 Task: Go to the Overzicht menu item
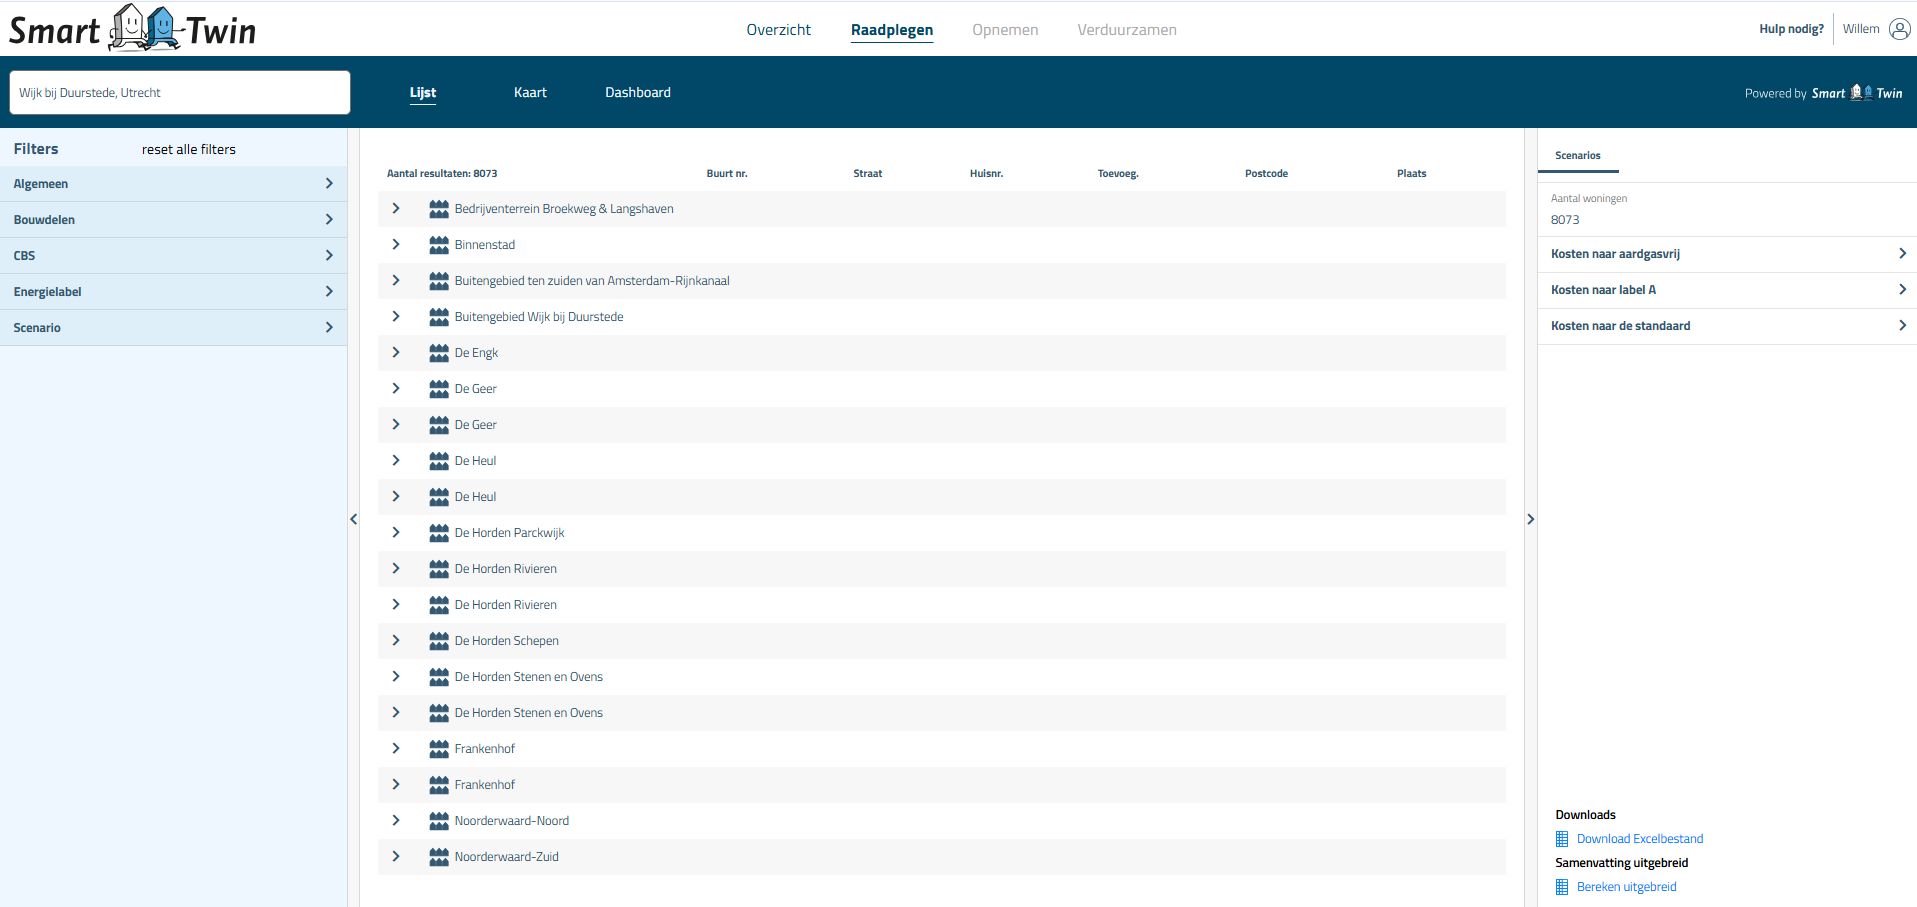[x=778, y=30]
